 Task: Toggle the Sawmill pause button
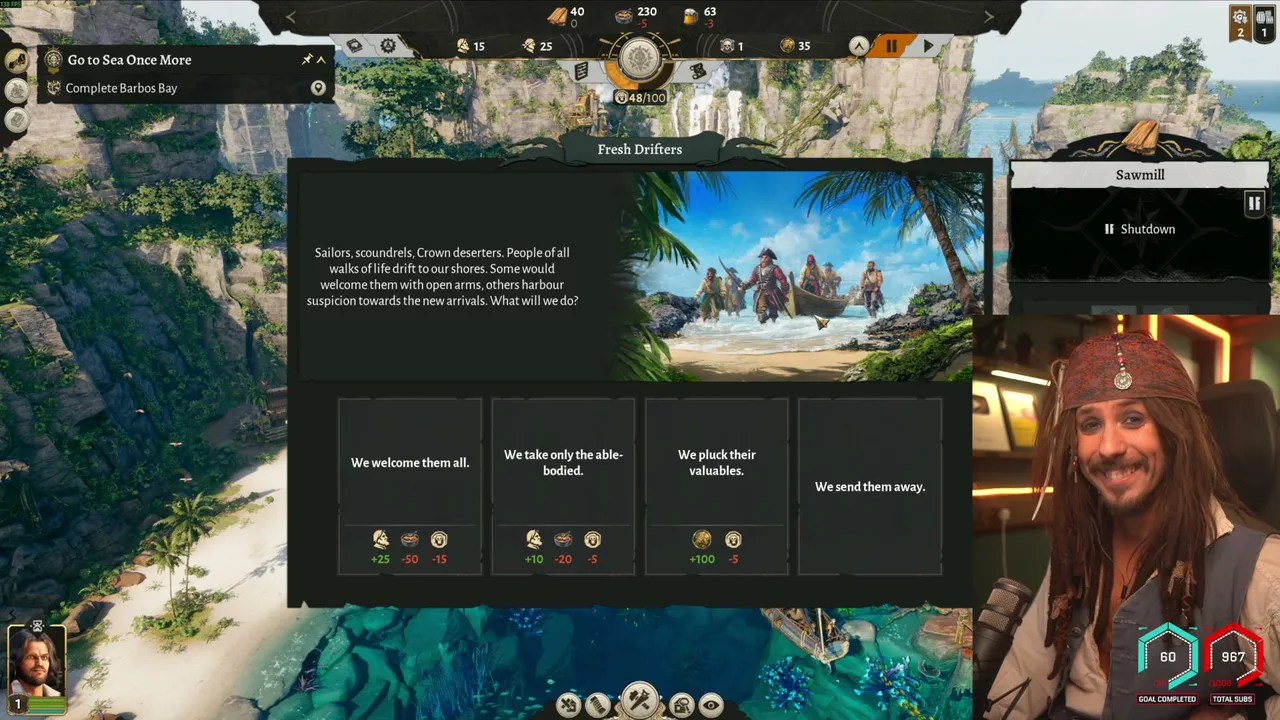tap(1254, 203)
